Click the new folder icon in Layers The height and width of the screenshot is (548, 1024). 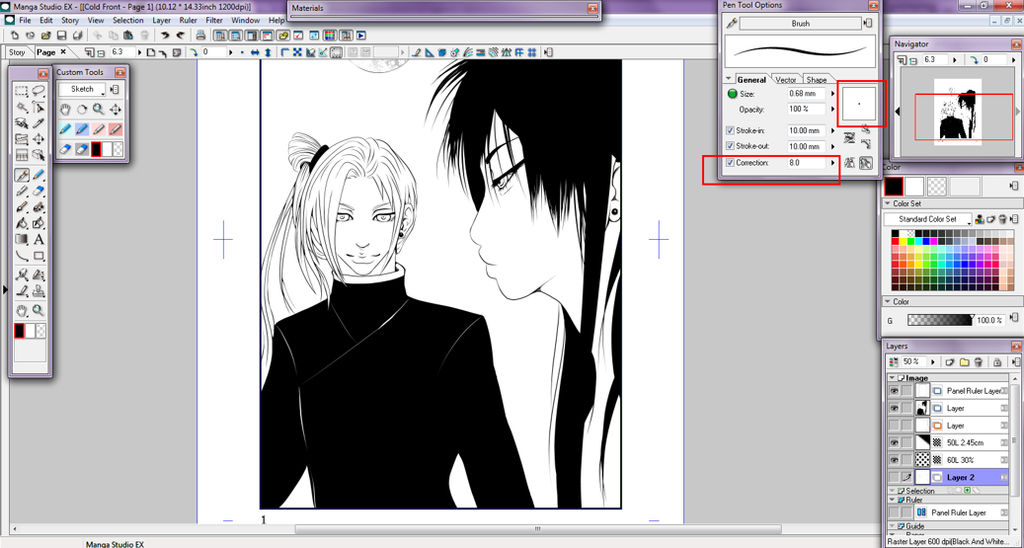coord(964,361)
